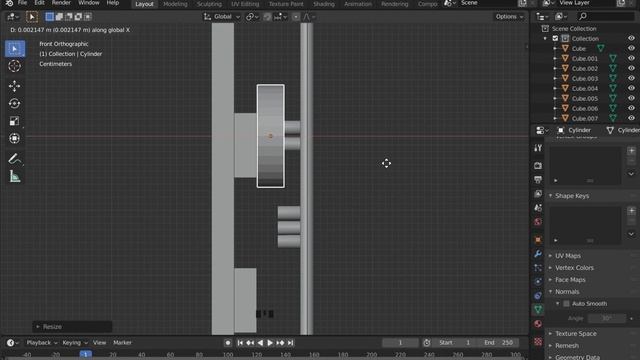
Task: Hide the Cube.002 object
Action: pyautogui.click(x=631, y=68)
